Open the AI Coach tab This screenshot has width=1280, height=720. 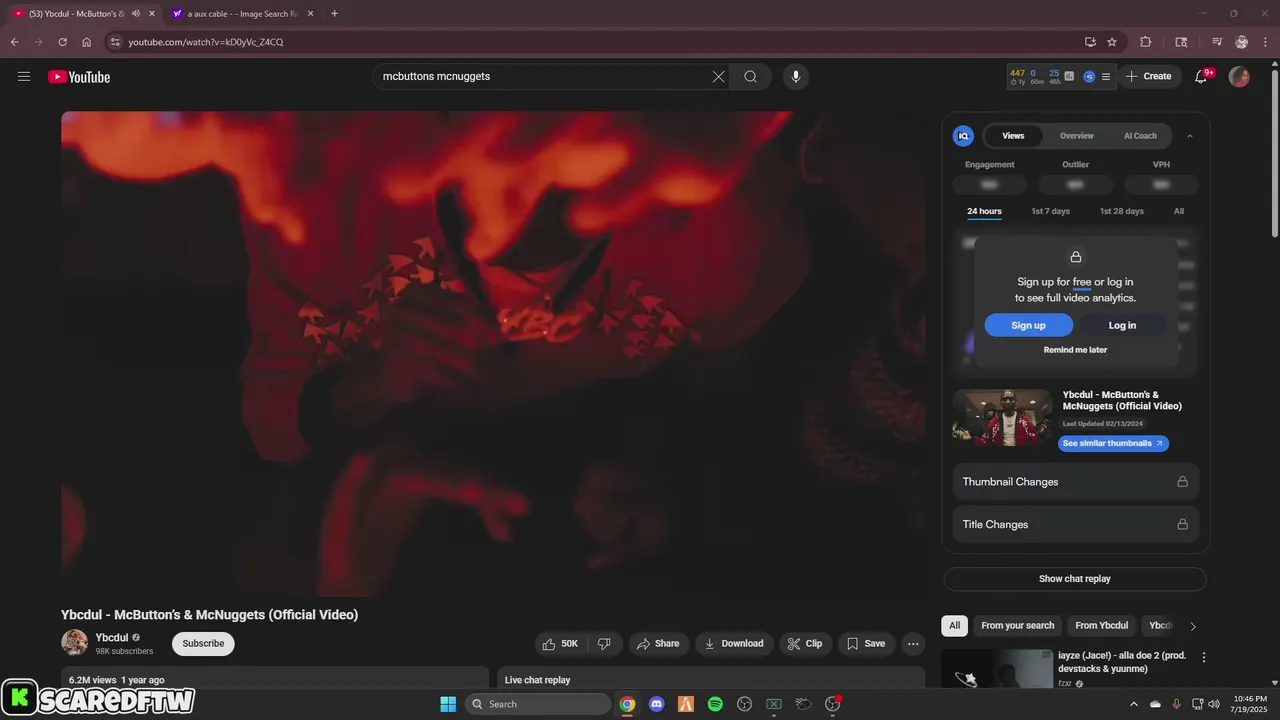coord(1140,136)
